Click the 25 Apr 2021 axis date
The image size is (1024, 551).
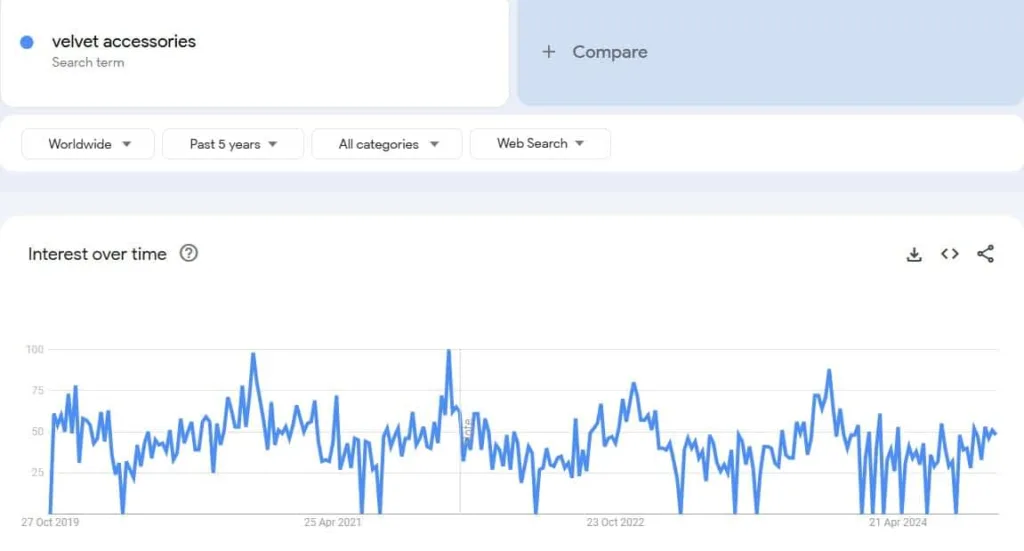click(333, 522)
